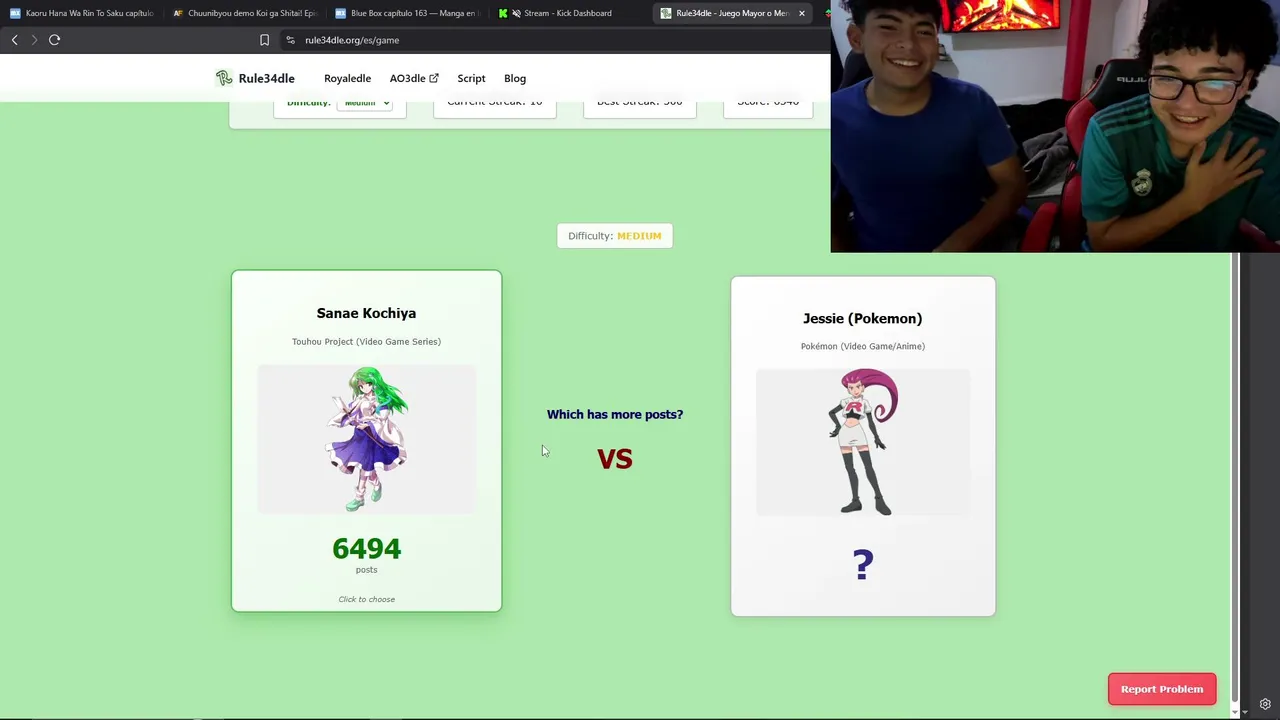Close the Rule34dle browser tab

pyautogui.click(x=801, y=13)
